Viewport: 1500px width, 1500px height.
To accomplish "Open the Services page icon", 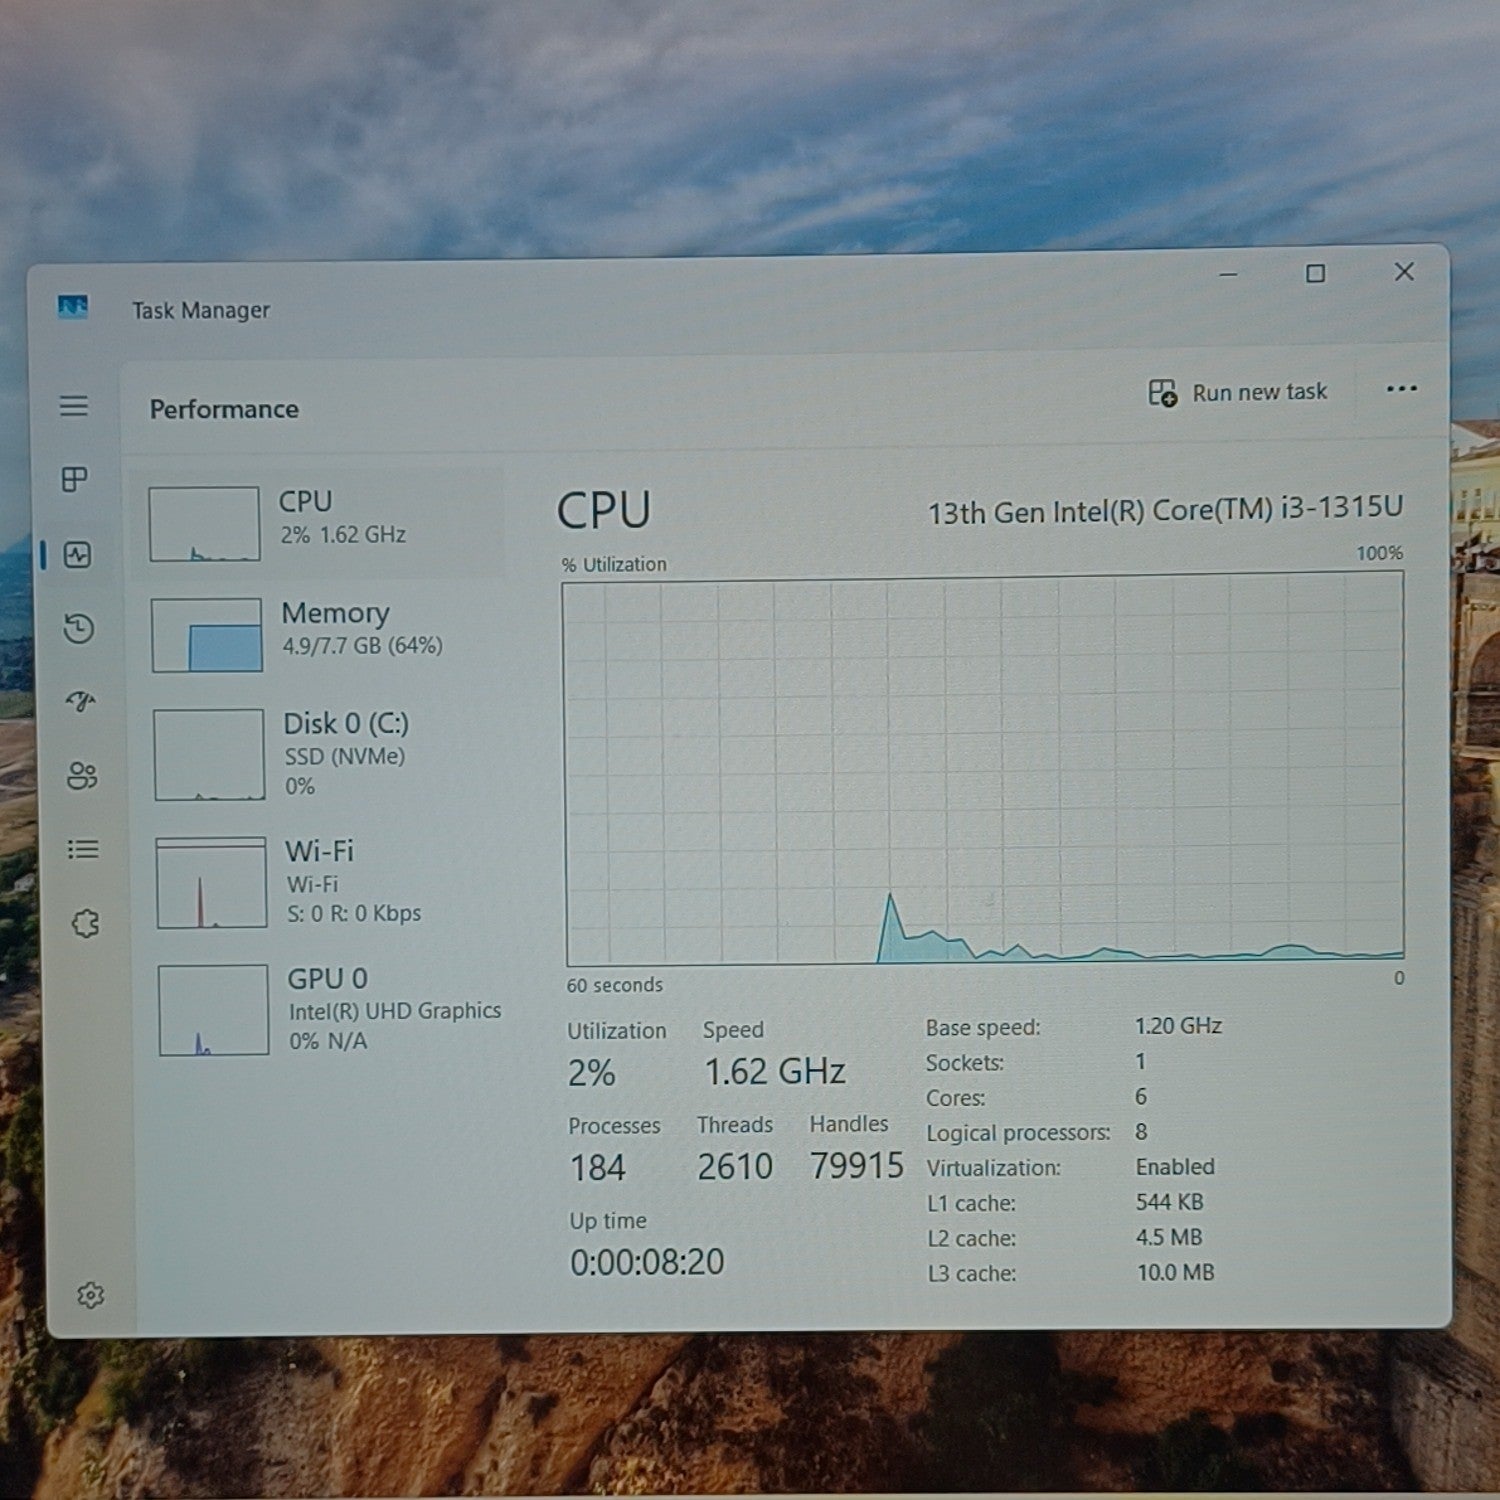I will [86, 923].
